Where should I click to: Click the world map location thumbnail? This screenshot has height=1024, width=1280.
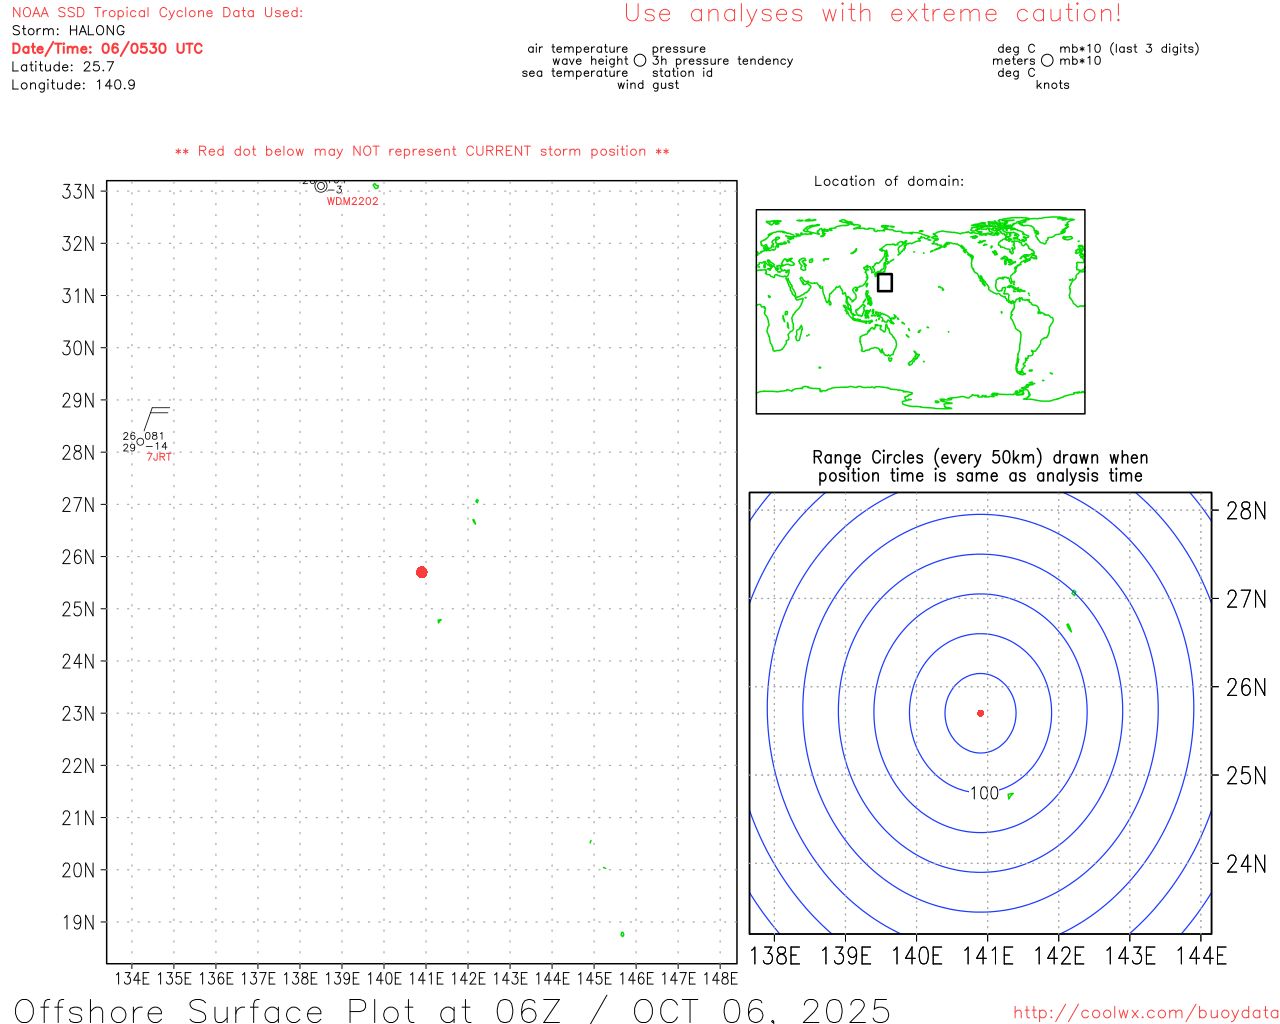(920, 311)
